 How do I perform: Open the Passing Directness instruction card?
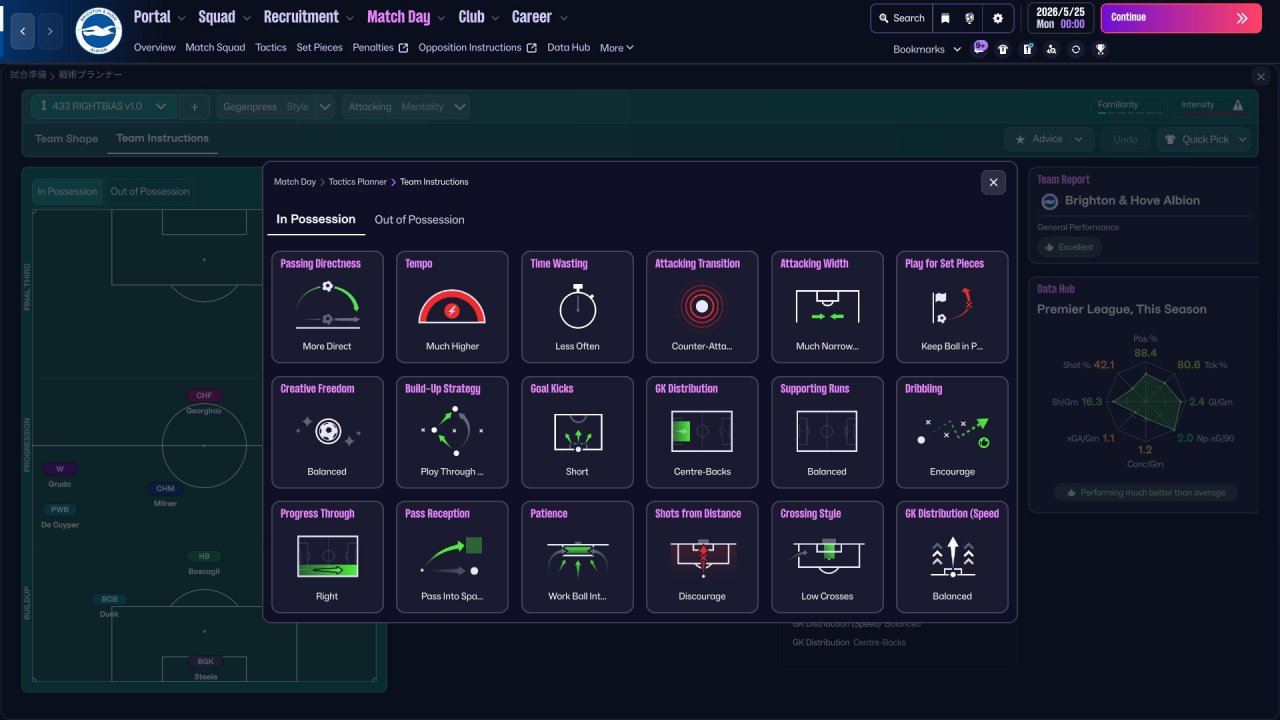327,307
